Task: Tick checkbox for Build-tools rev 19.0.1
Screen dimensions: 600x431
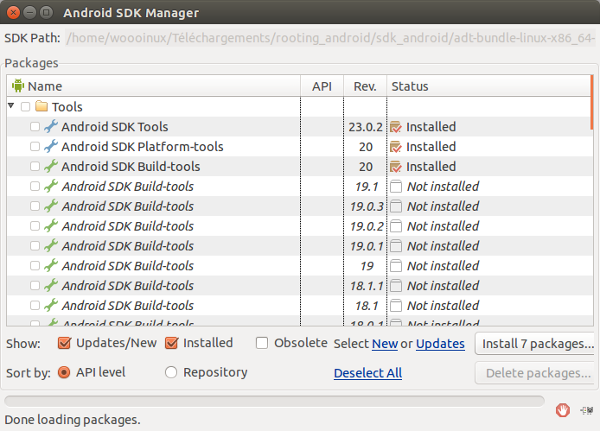Action: (x=35, y=246)
